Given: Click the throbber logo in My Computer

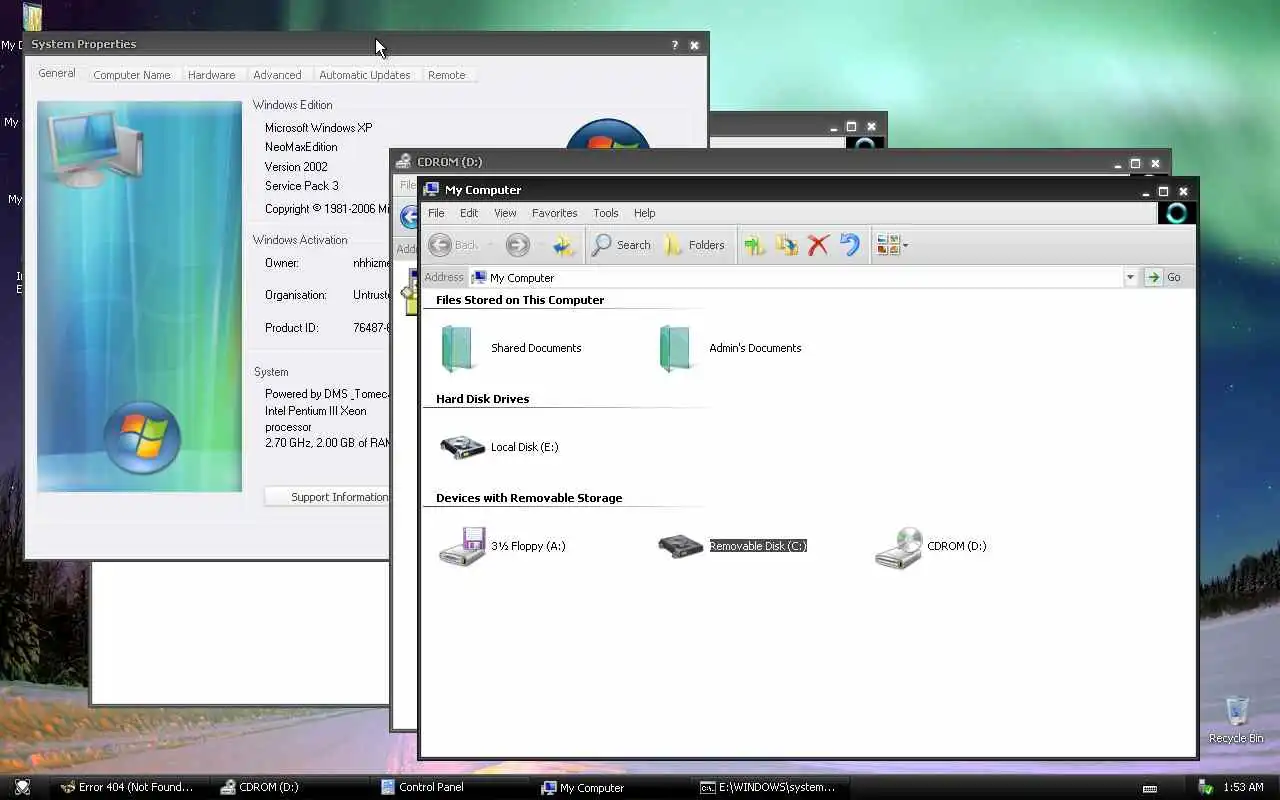Looking at the screenshot, I should (x=1177, y=212).
